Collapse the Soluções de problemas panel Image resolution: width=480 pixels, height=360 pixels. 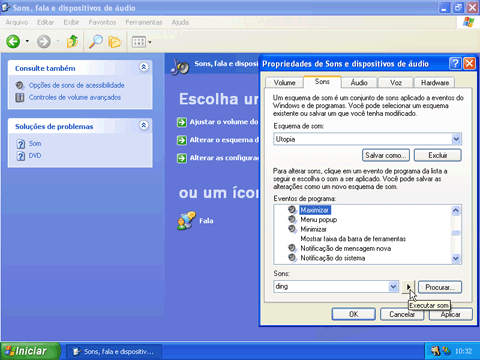click(144, 125)
